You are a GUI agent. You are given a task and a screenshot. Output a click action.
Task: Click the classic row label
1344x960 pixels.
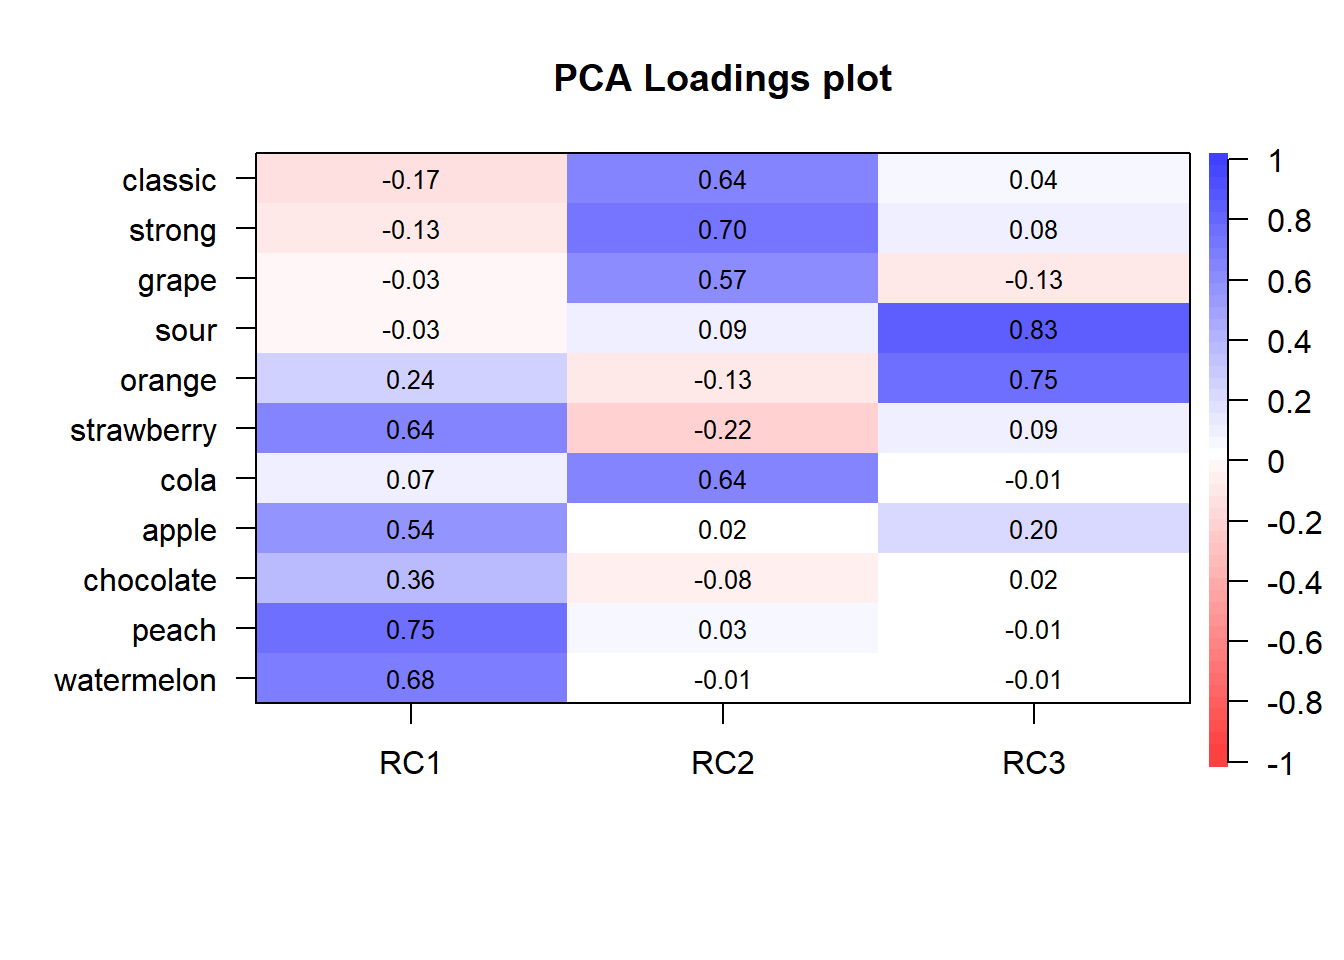click(169, 180)
